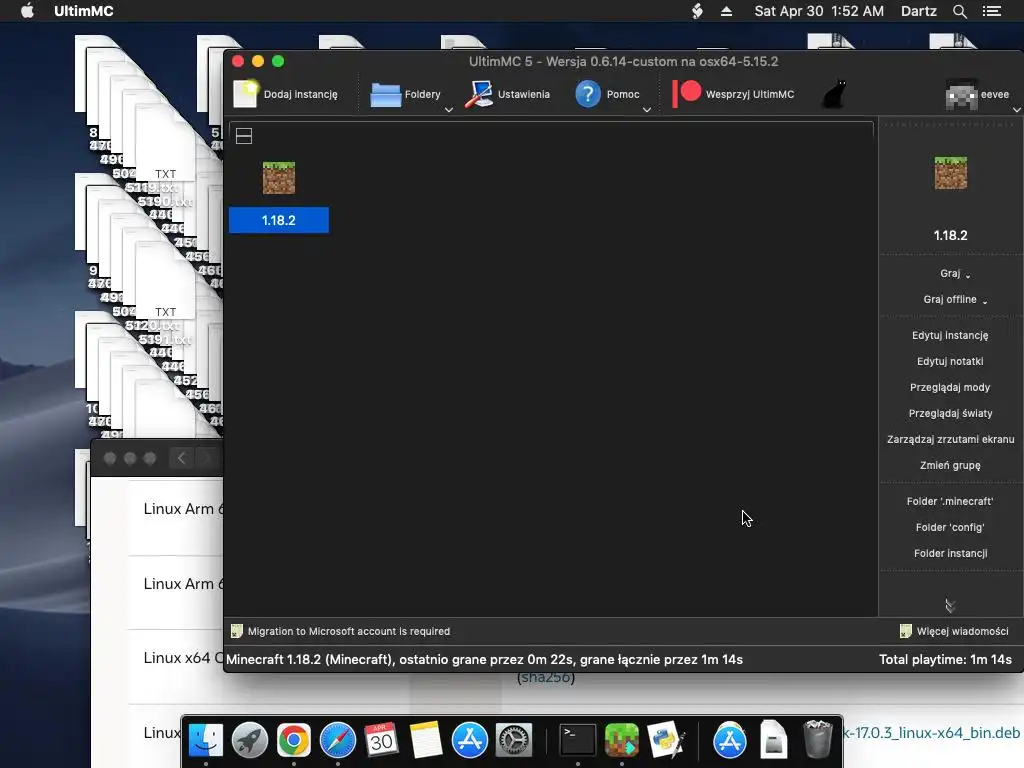Open the Trash in the dock

click(818, 741)
